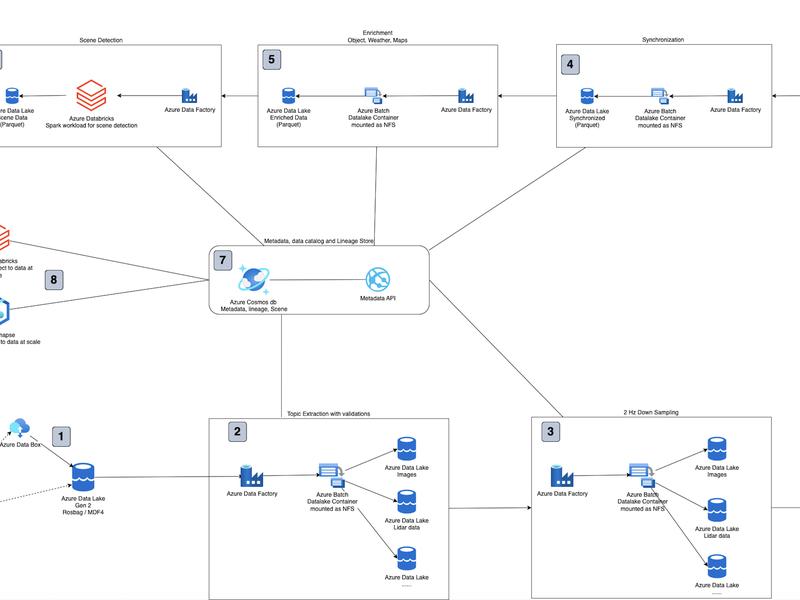Screen dimensions: 800x600
Task: Click the "Azure Cosmos db" label
Action: (x=253, y=302)
